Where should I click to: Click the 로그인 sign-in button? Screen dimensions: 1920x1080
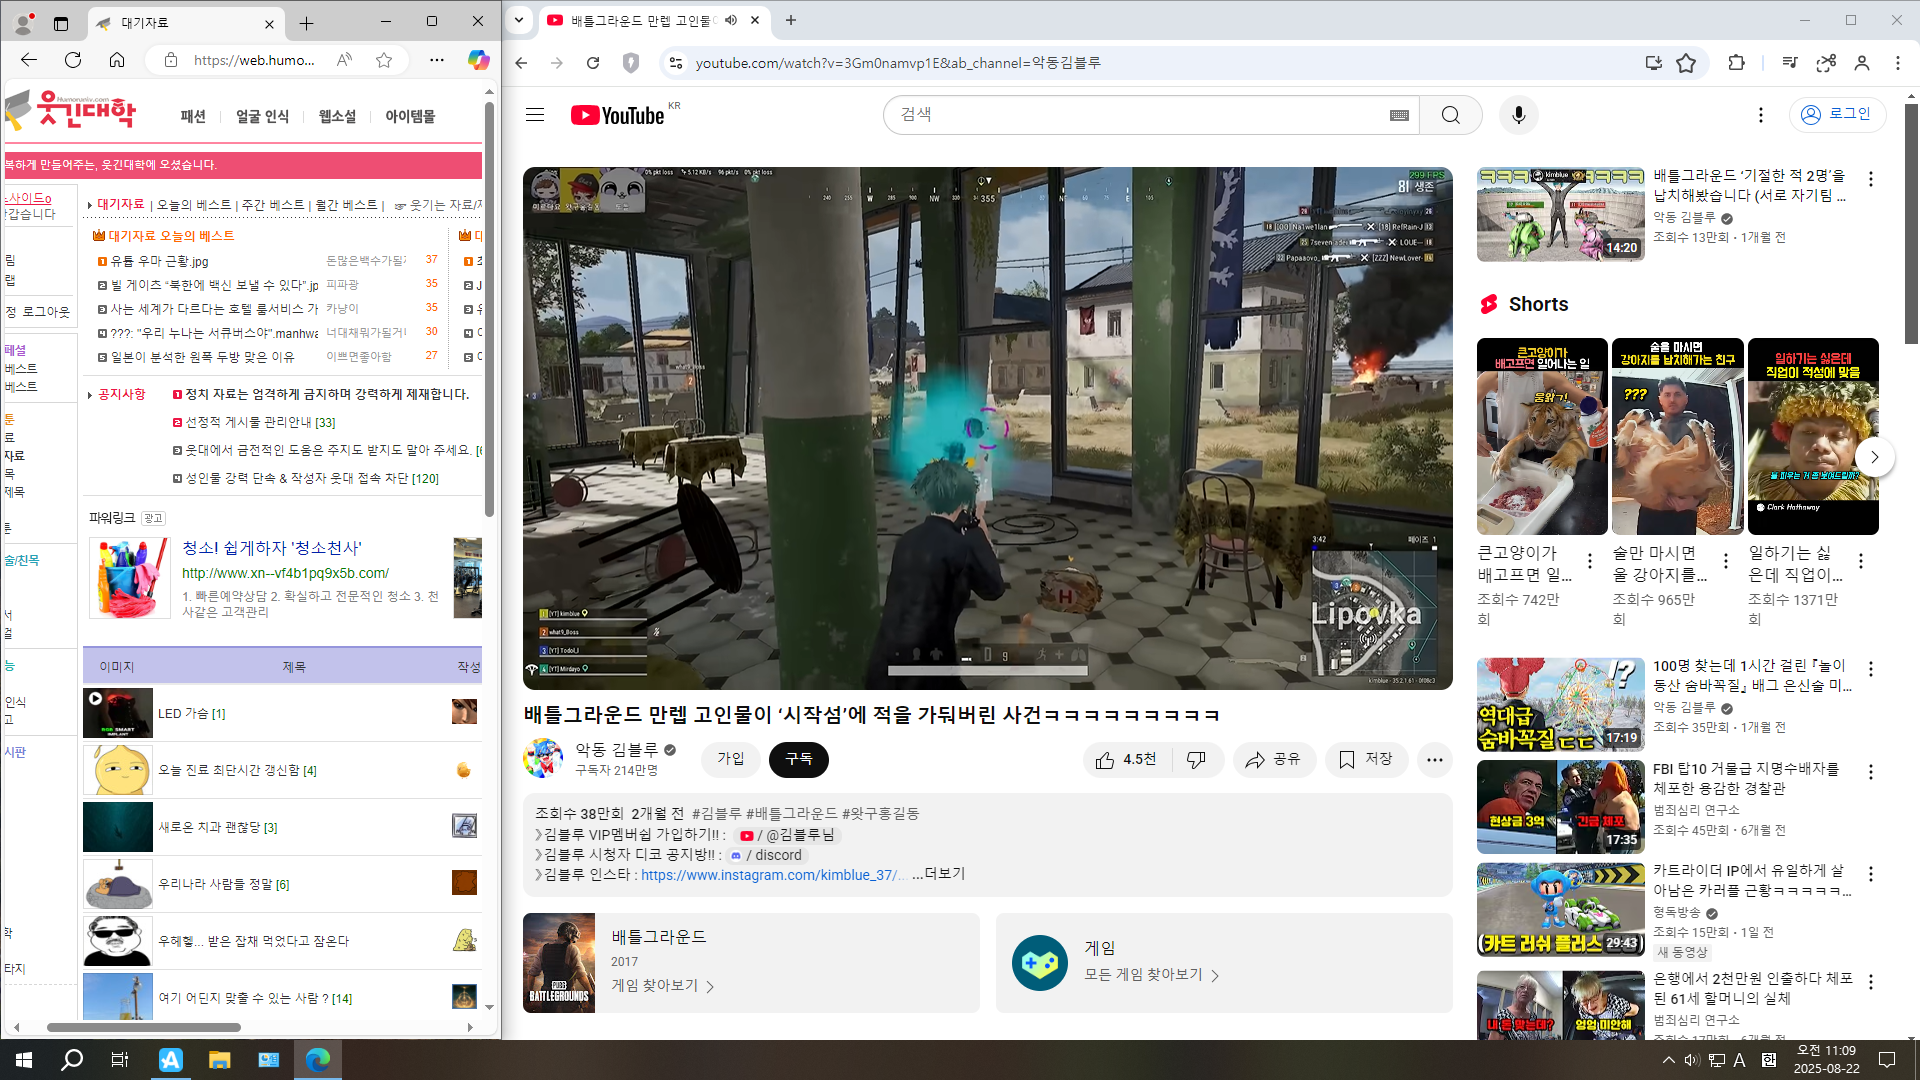pyautogui.click(x=1836, y=114)
